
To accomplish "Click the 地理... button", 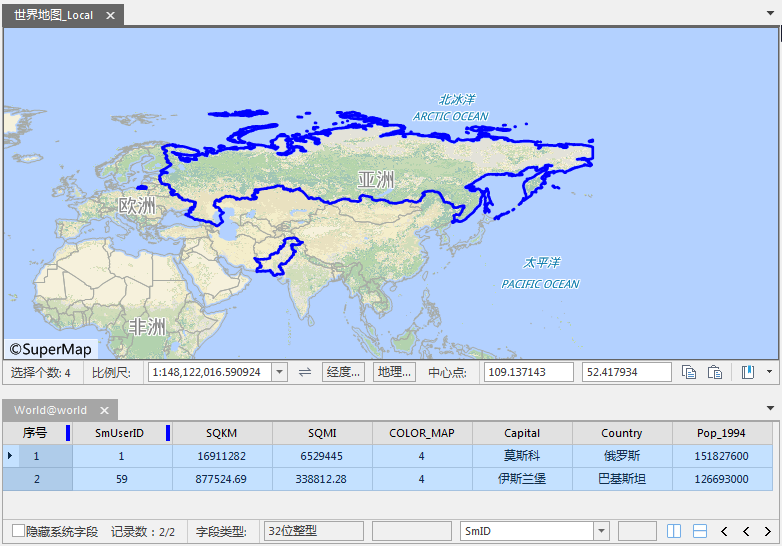I will pos(394,372).
